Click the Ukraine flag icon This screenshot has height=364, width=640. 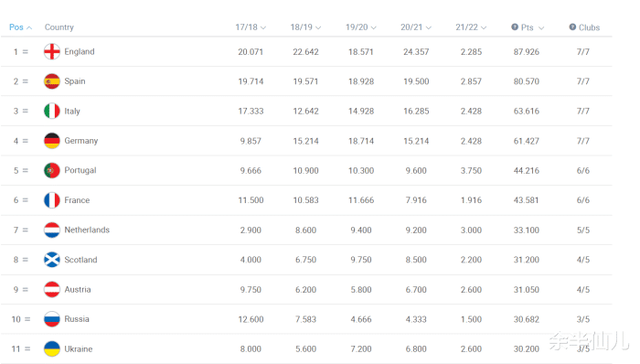point(52,349)
